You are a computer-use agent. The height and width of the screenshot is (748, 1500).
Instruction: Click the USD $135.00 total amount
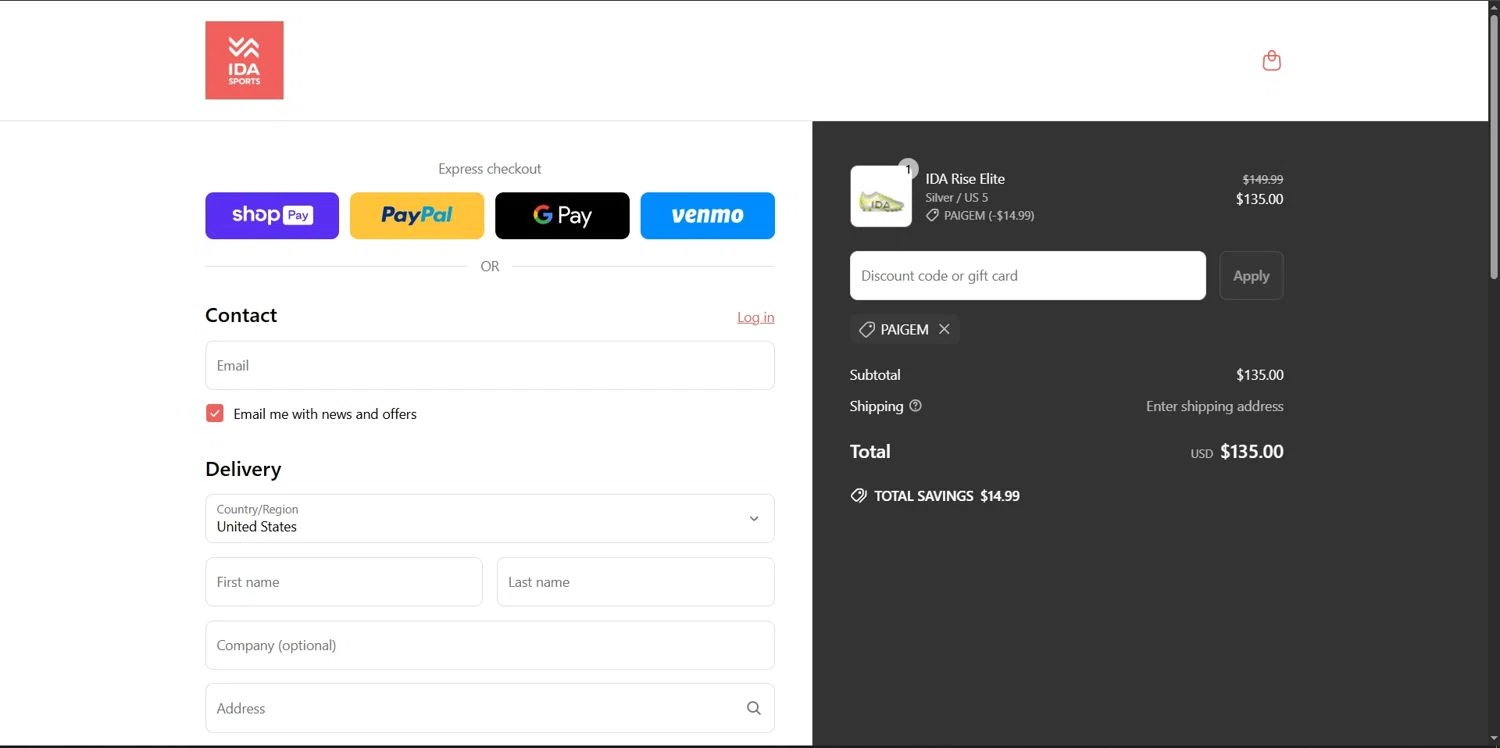pyautogui.click(x=1237, y=452)
